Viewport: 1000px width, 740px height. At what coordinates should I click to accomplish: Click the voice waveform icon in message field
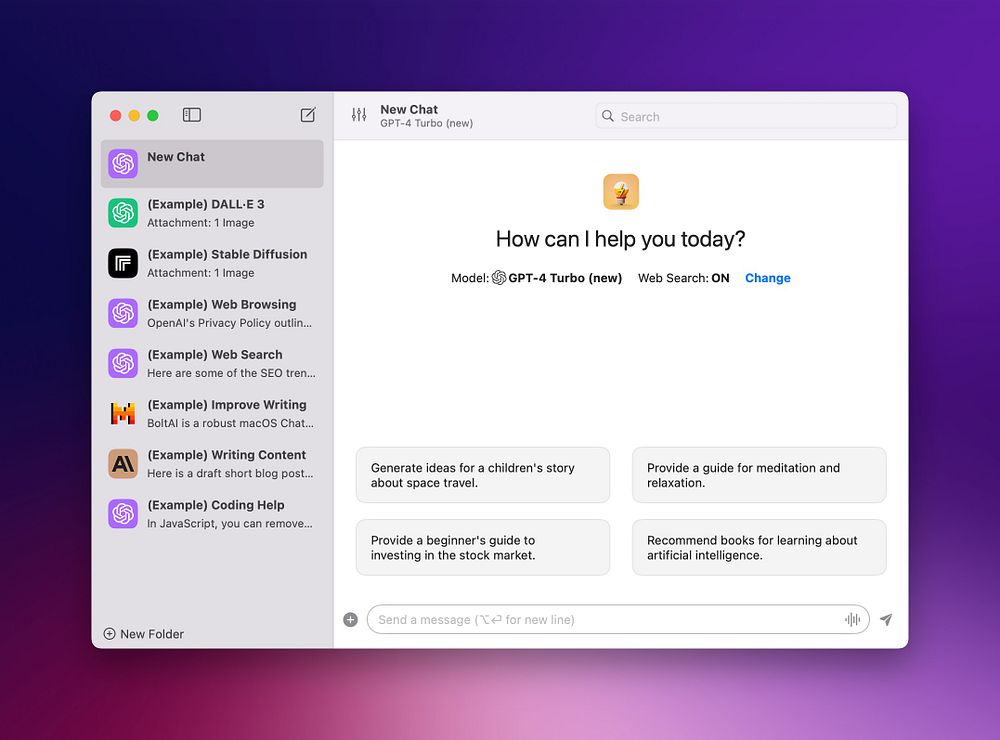pyautogui.click(x=853, y=619)
